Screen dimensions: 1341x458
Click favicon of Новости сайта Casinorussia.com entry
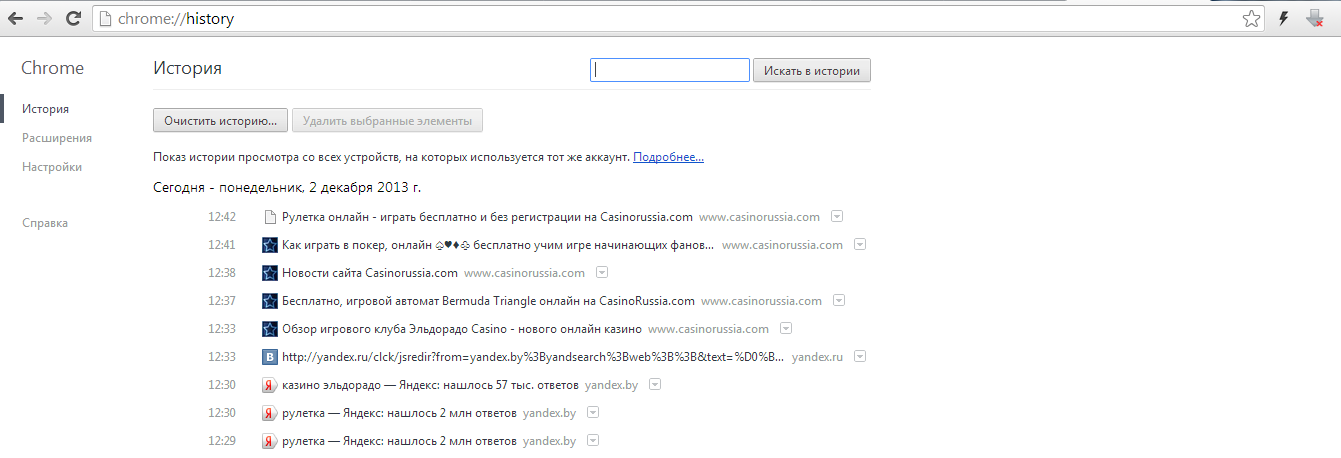269,273
